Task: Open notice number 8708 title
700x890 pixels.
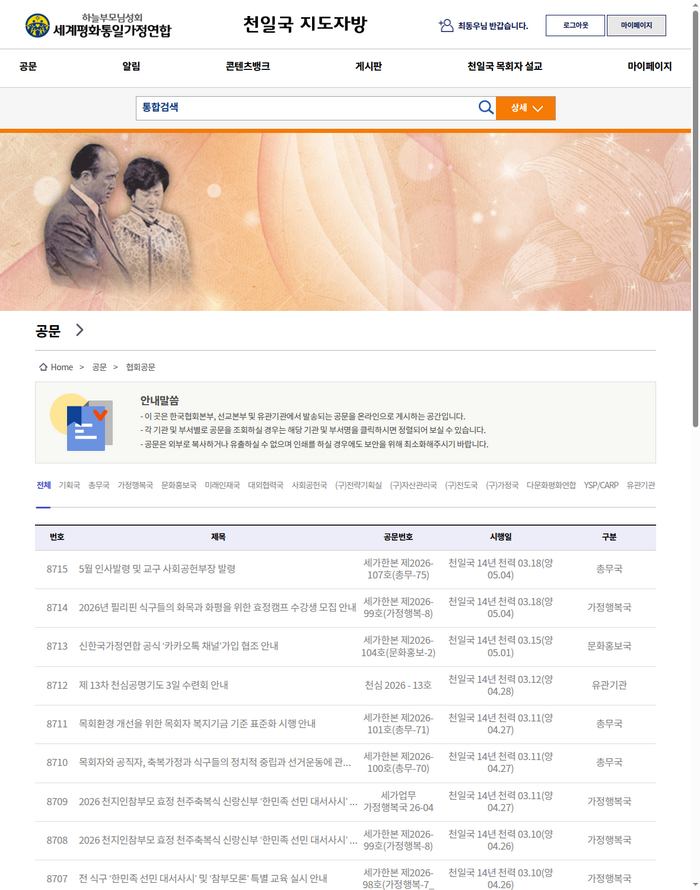Action: [218, 840]
